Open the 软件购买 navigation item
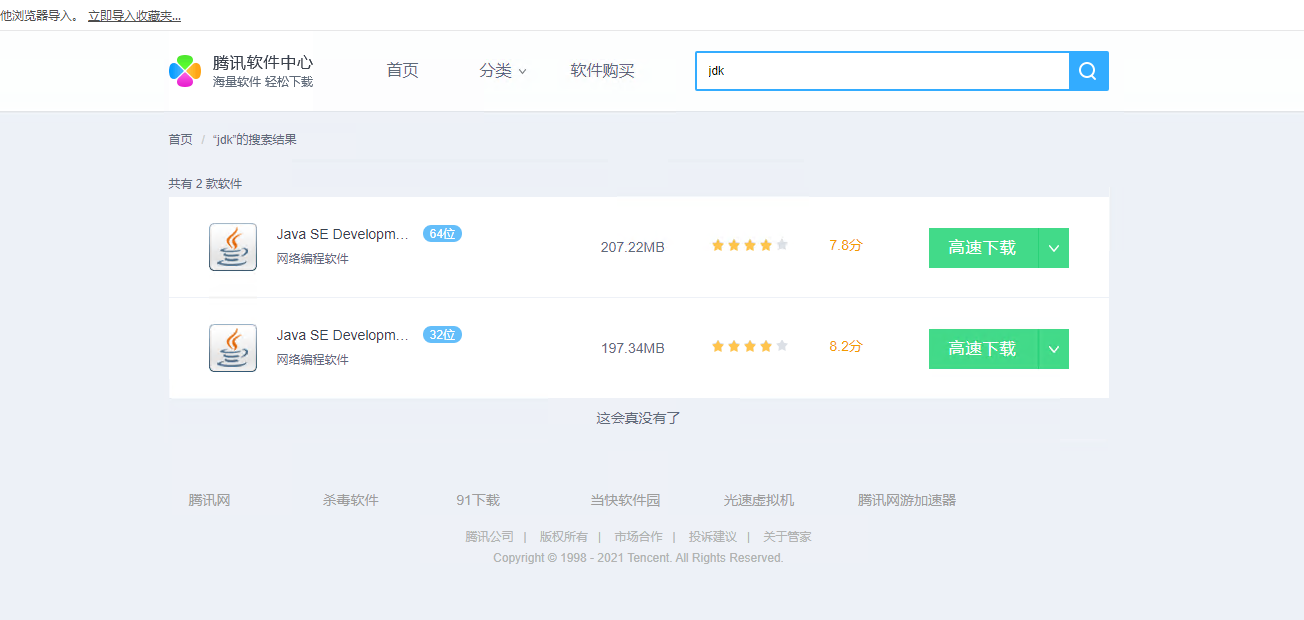The image size is (1304, 620). tap(602, 71)
